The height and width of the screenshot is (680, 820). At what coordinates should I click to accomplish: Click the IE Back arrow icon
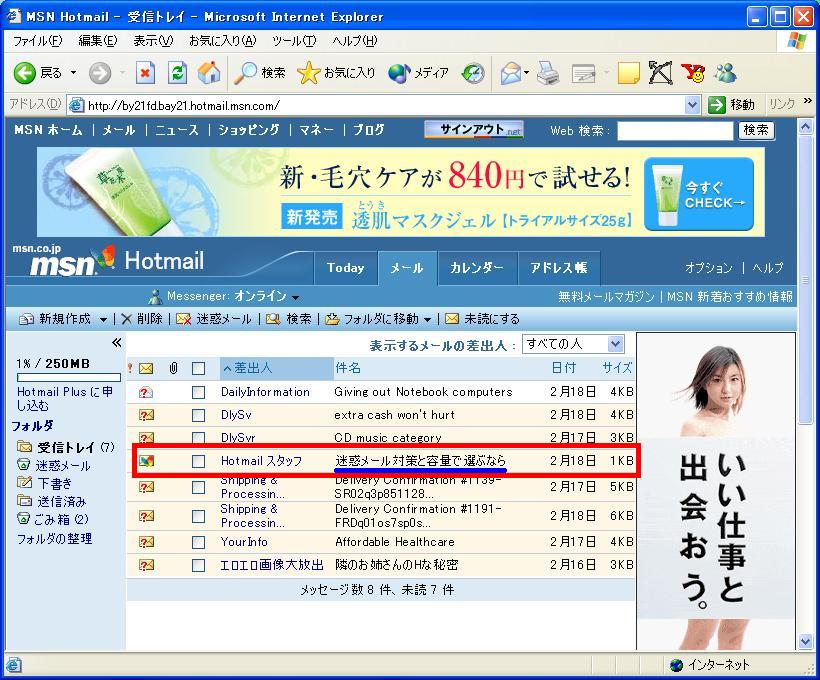(24, 73)
